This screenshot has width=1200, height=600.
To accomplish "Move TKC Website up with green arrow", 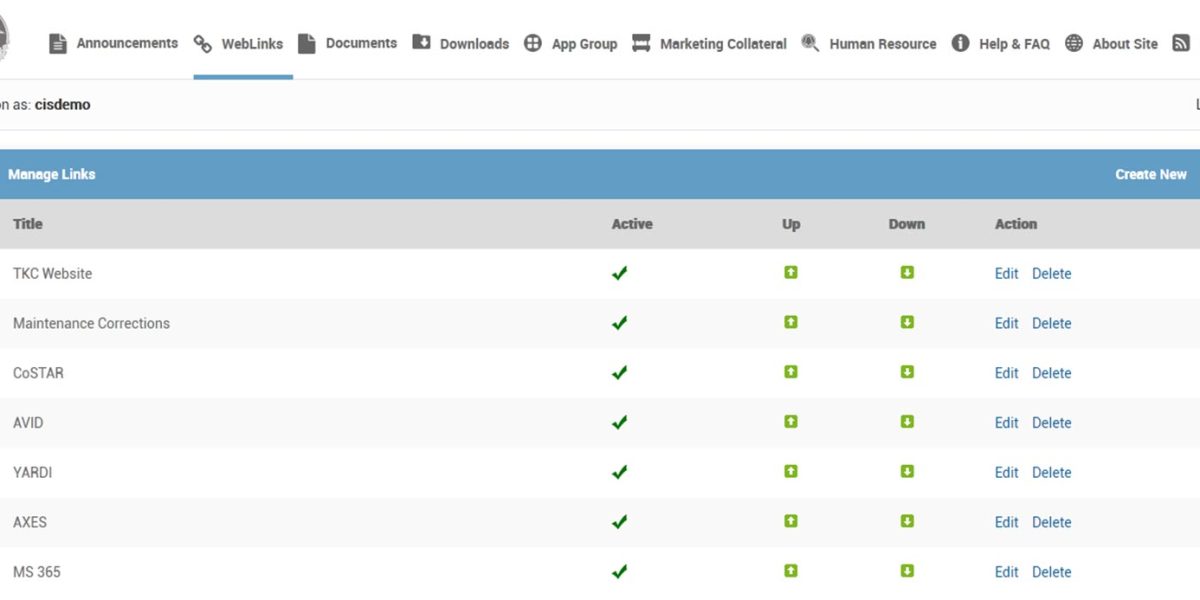I will (790, 272).
